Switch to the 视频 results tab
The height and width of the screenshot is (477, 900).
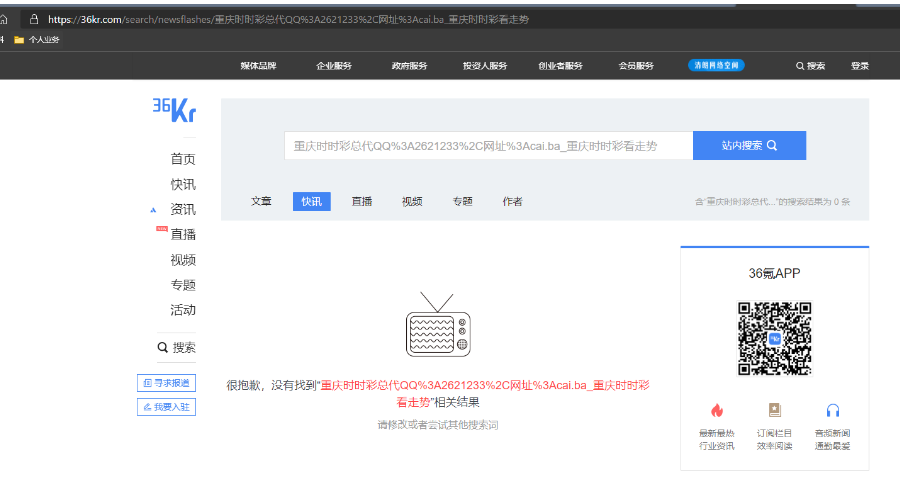click(412, 201)
